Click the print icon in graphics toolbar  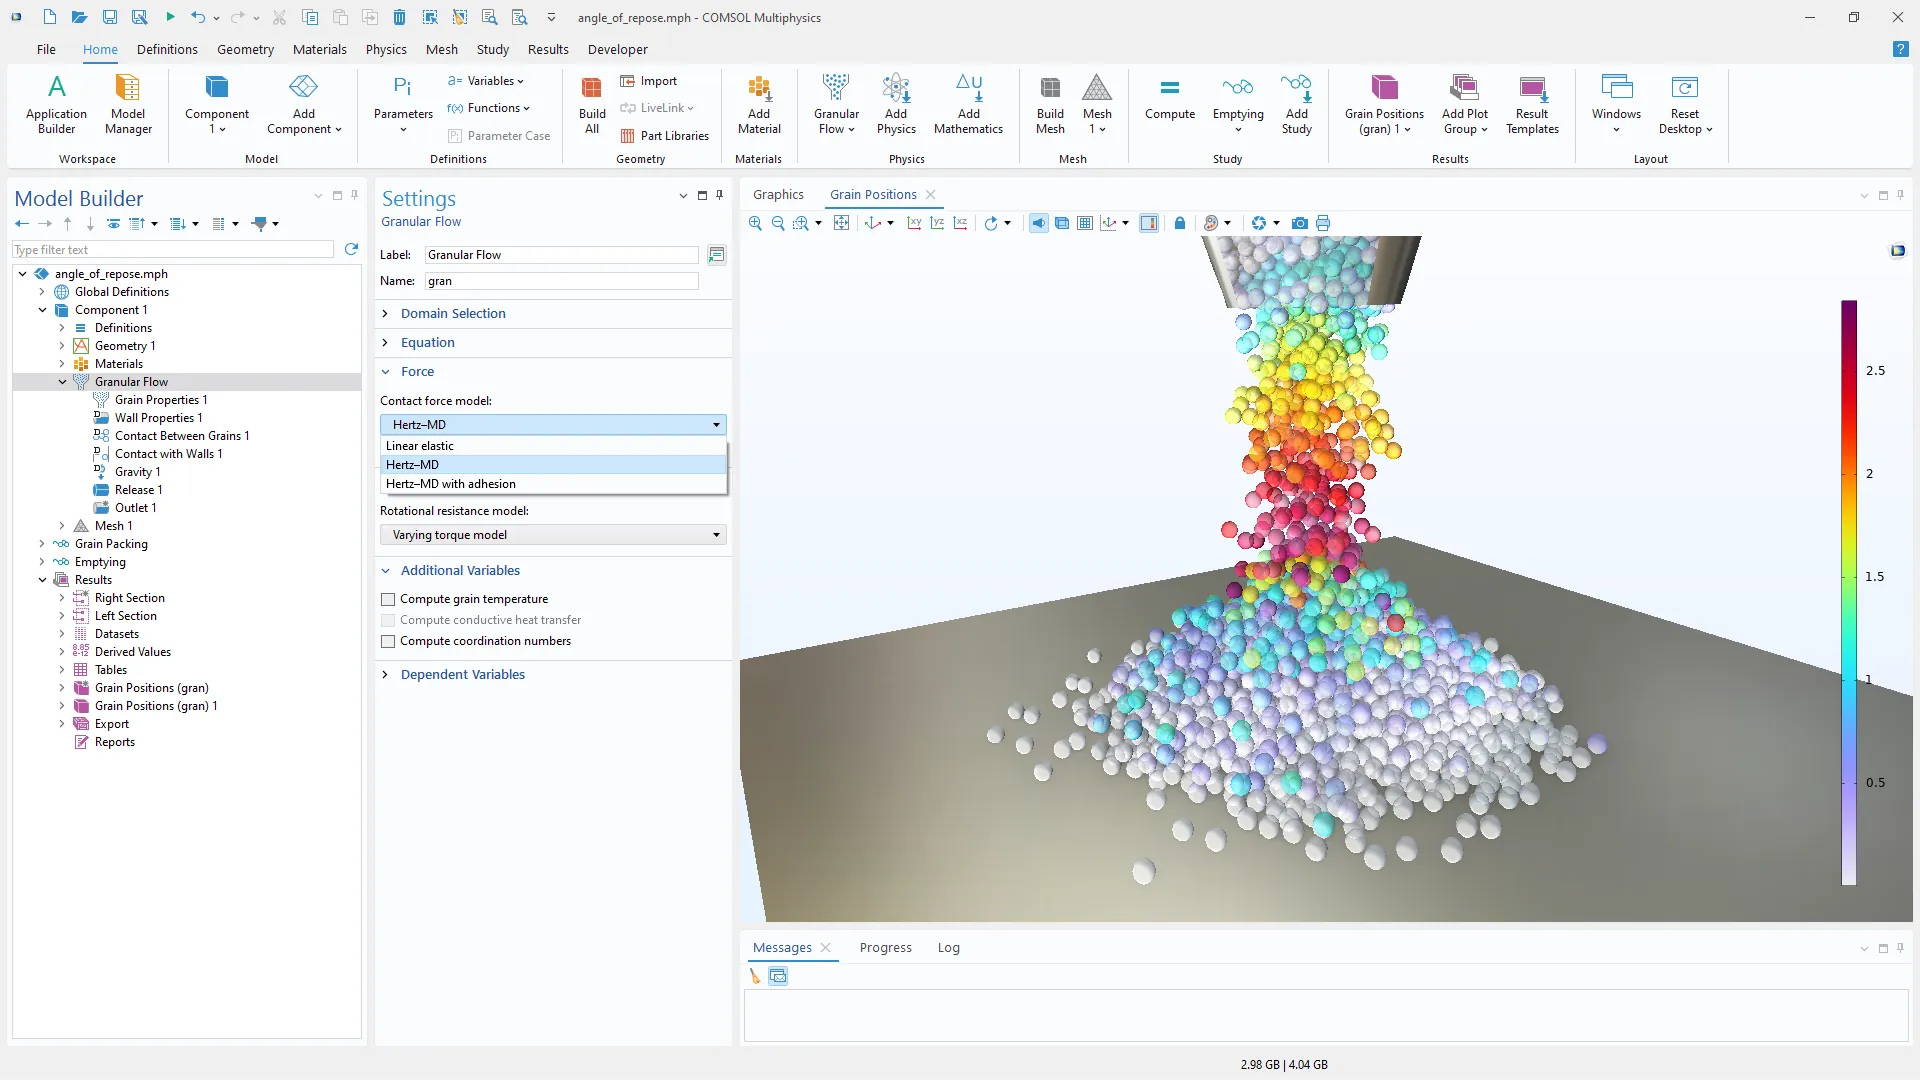pyautogui.click(x=1323, y=223)
